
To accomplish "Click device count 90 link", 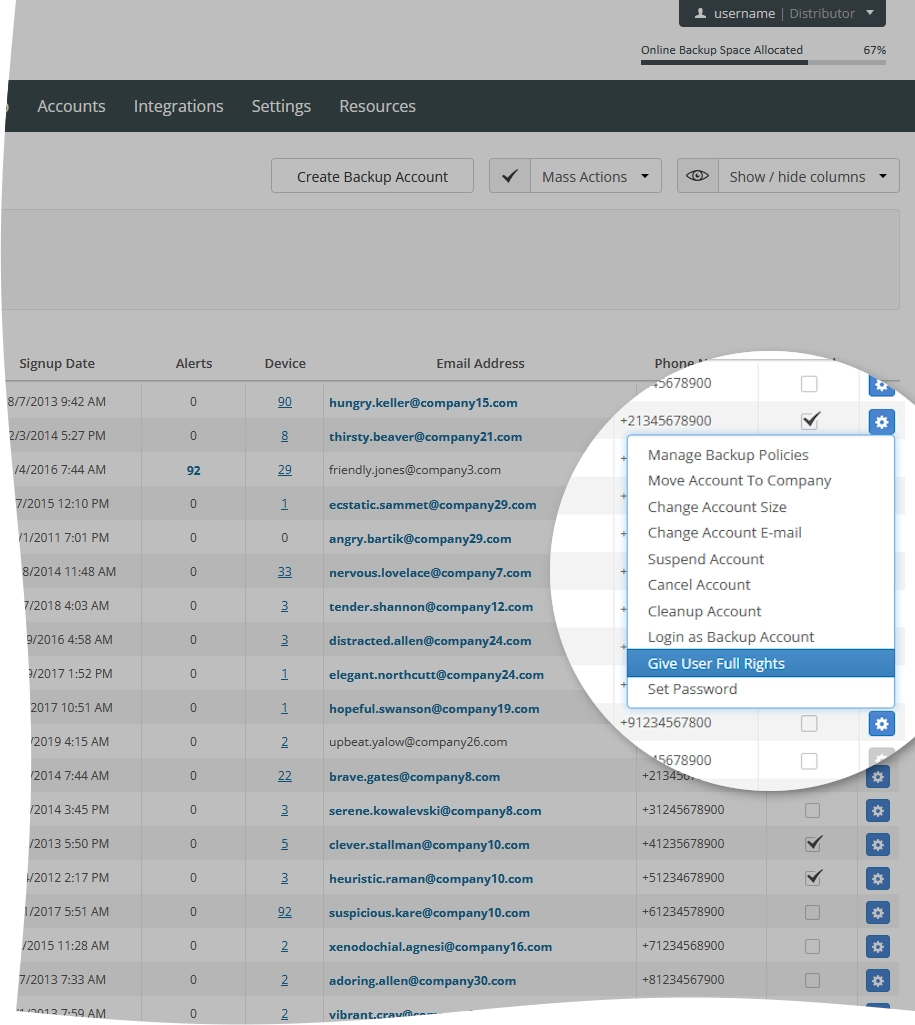I will coord(285,402).
